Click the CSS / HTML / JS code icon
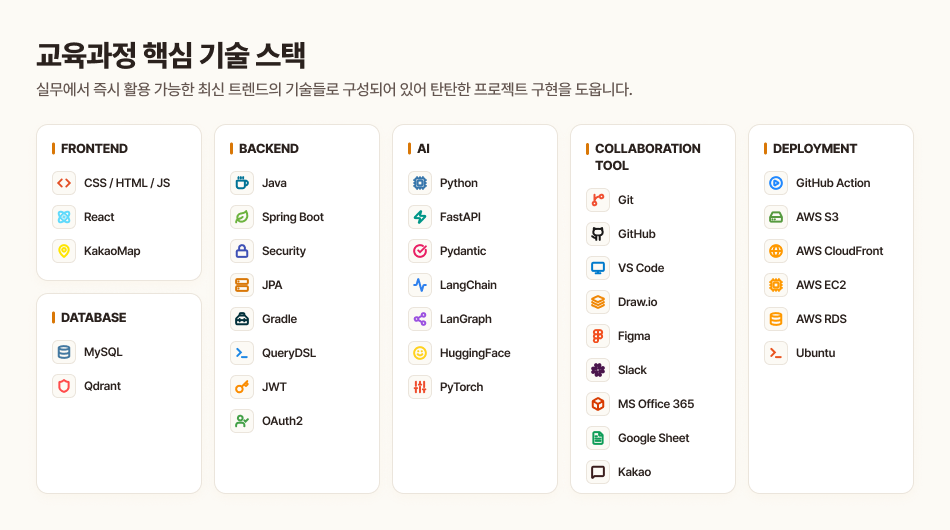 click(64, 183)
